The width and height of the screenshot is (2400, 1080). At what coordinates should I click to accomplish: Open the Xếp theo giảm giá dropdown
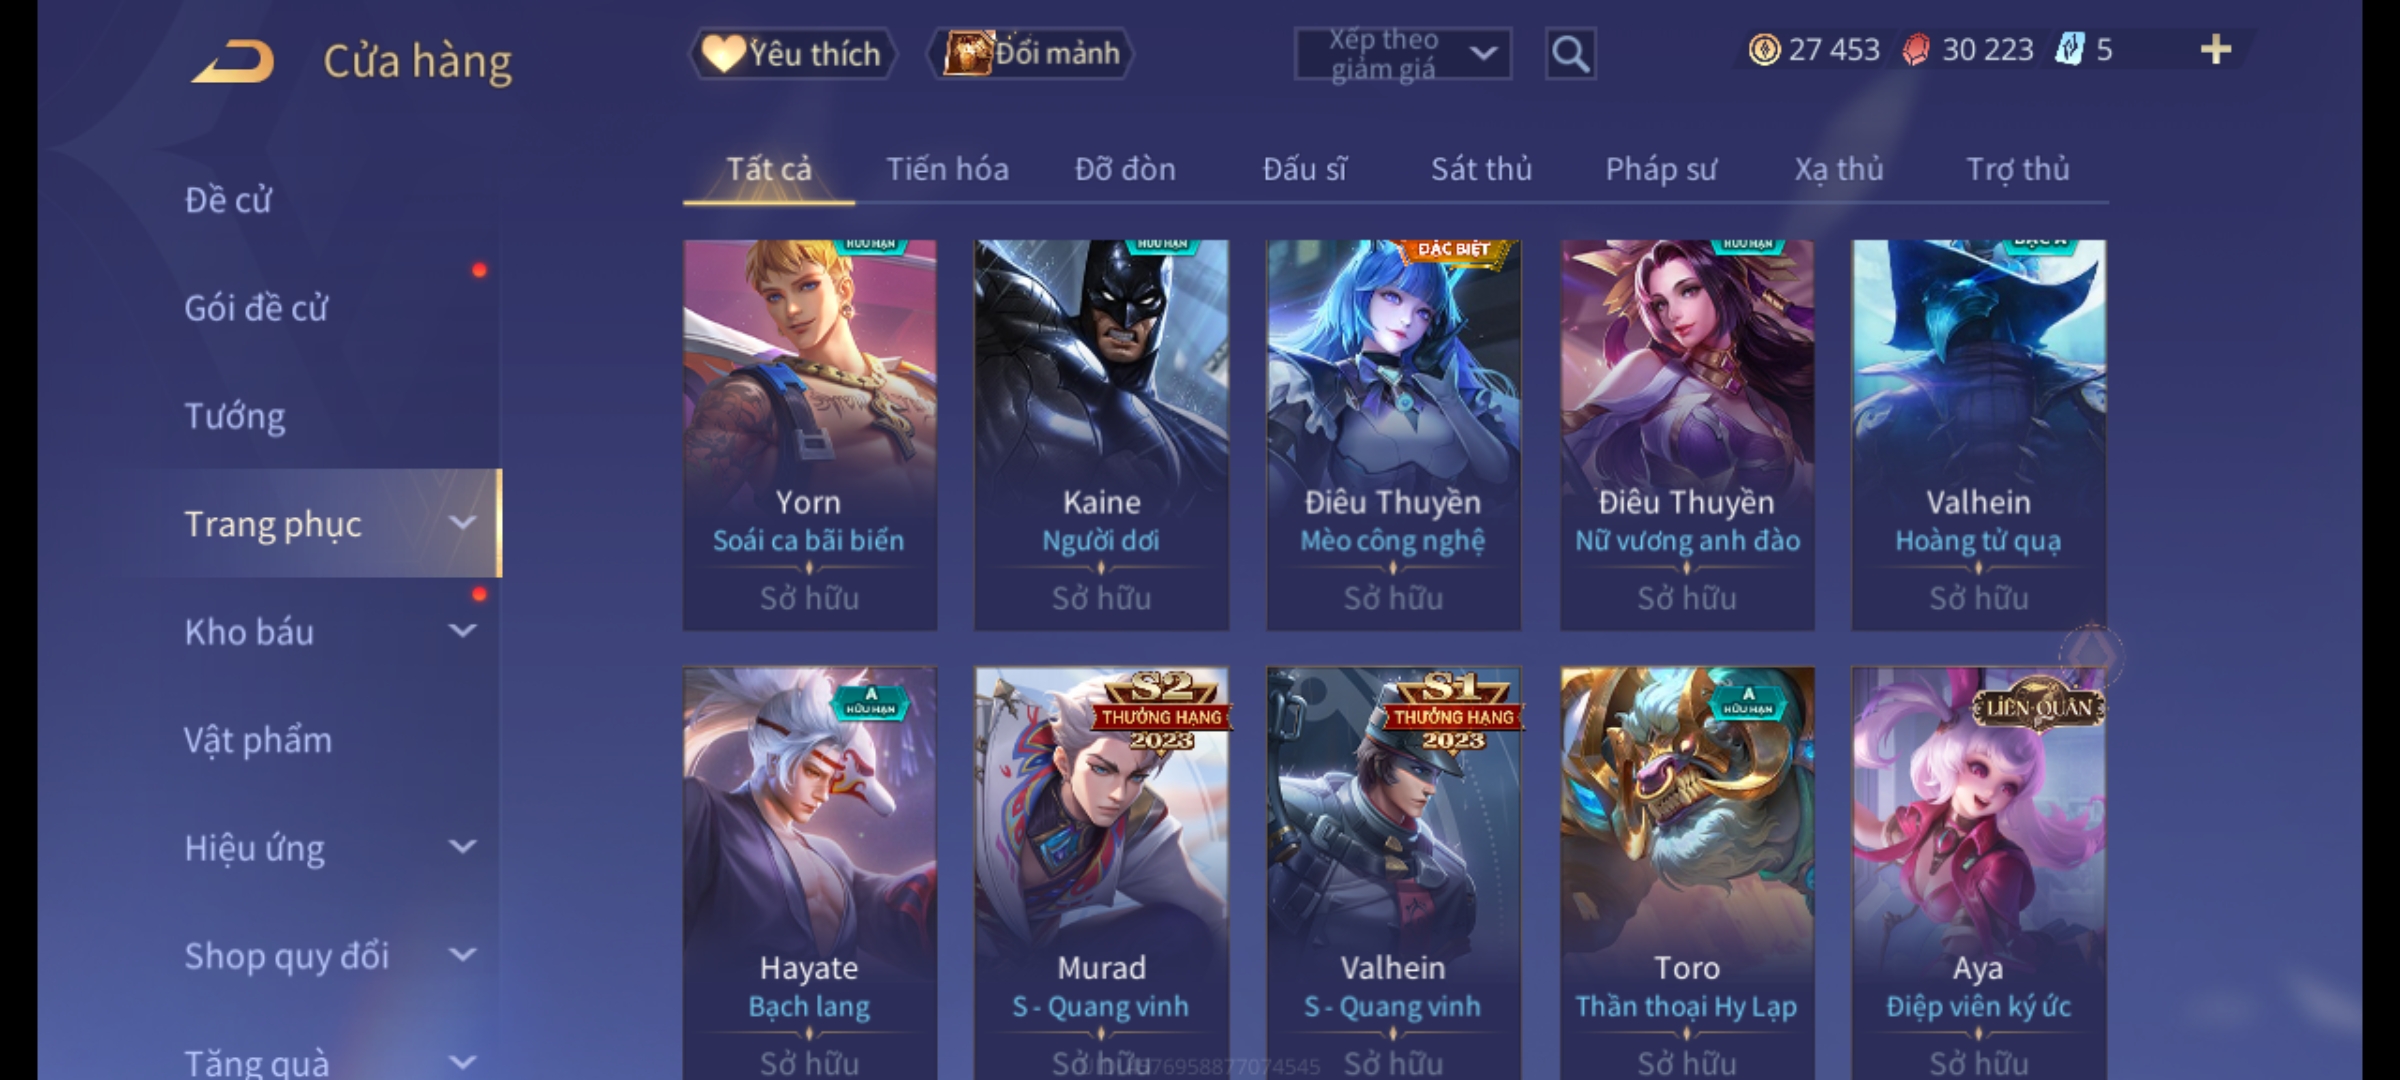pyautogui.click(x=1403, y=54)
